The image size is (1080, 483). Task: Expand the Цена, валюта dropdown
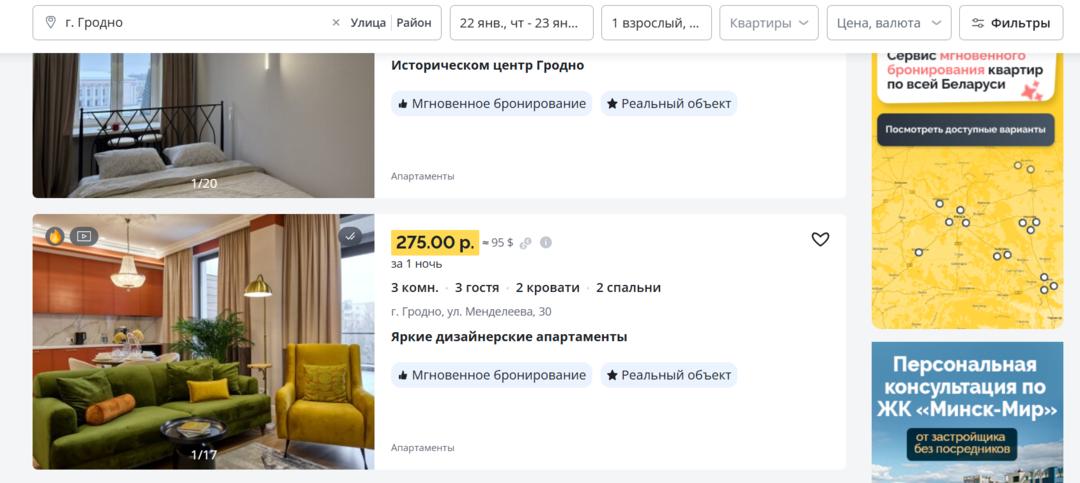click(x=889, y=23)
